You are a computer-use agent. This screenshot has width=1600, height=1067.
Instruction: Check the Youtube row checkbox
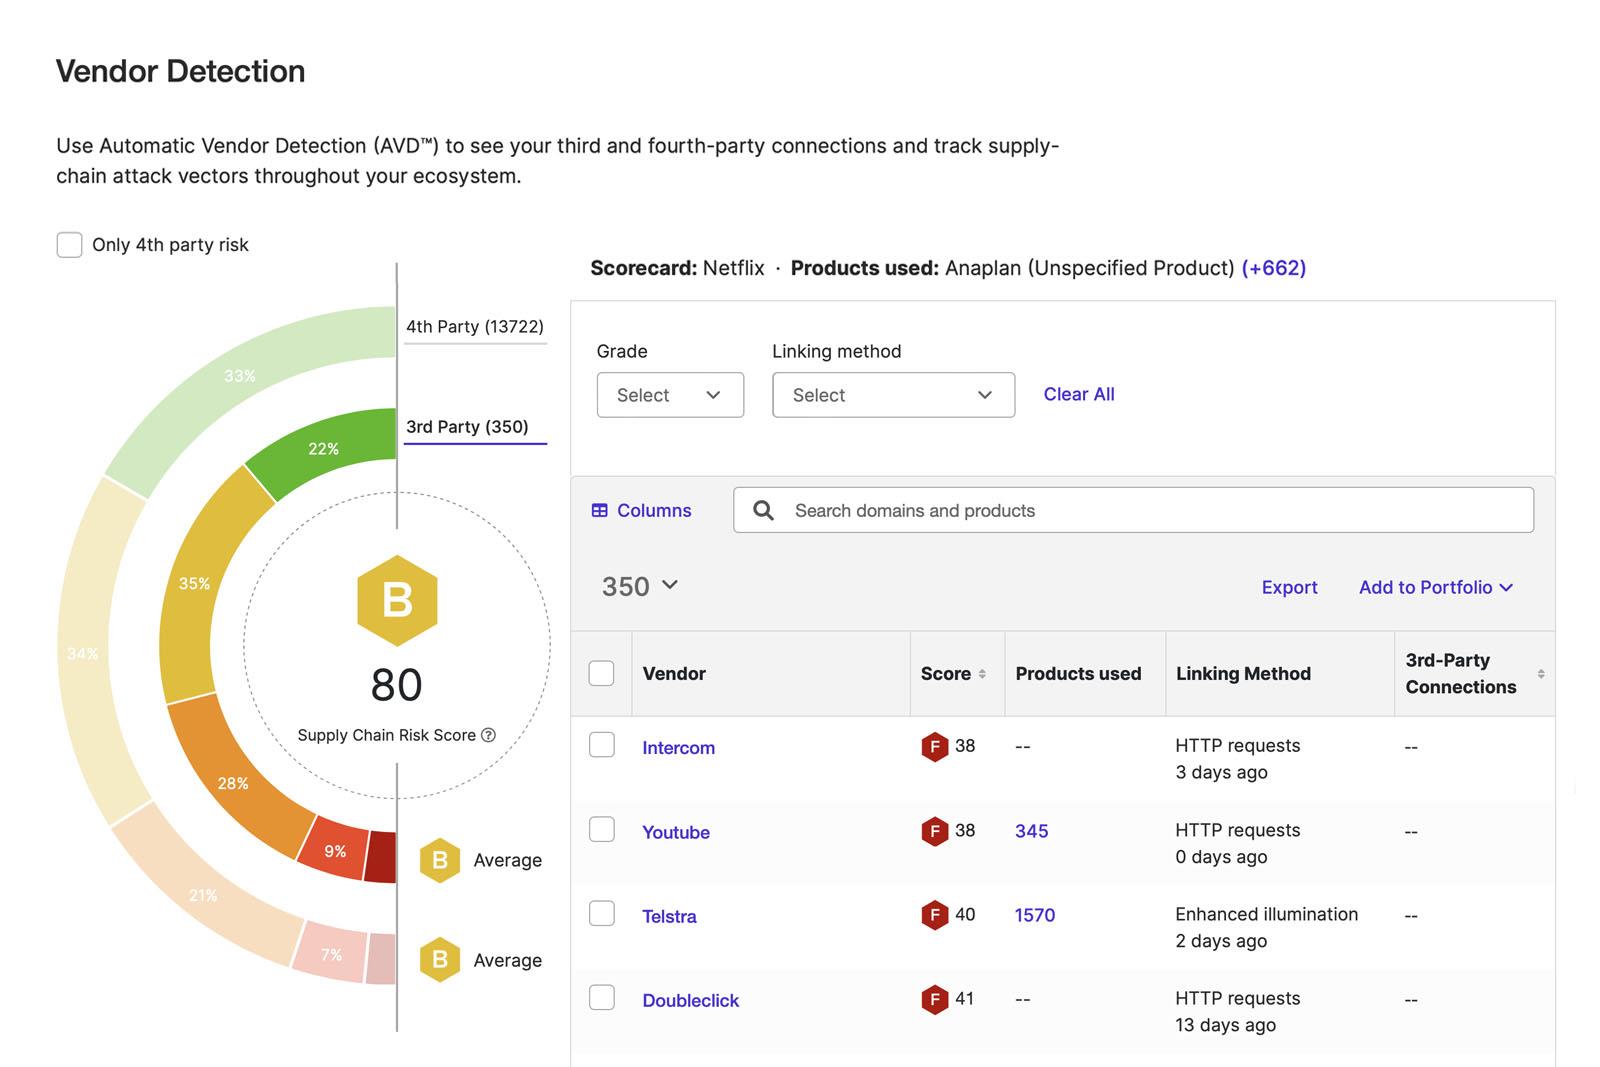pyautogui.click(x=601, y=829)
